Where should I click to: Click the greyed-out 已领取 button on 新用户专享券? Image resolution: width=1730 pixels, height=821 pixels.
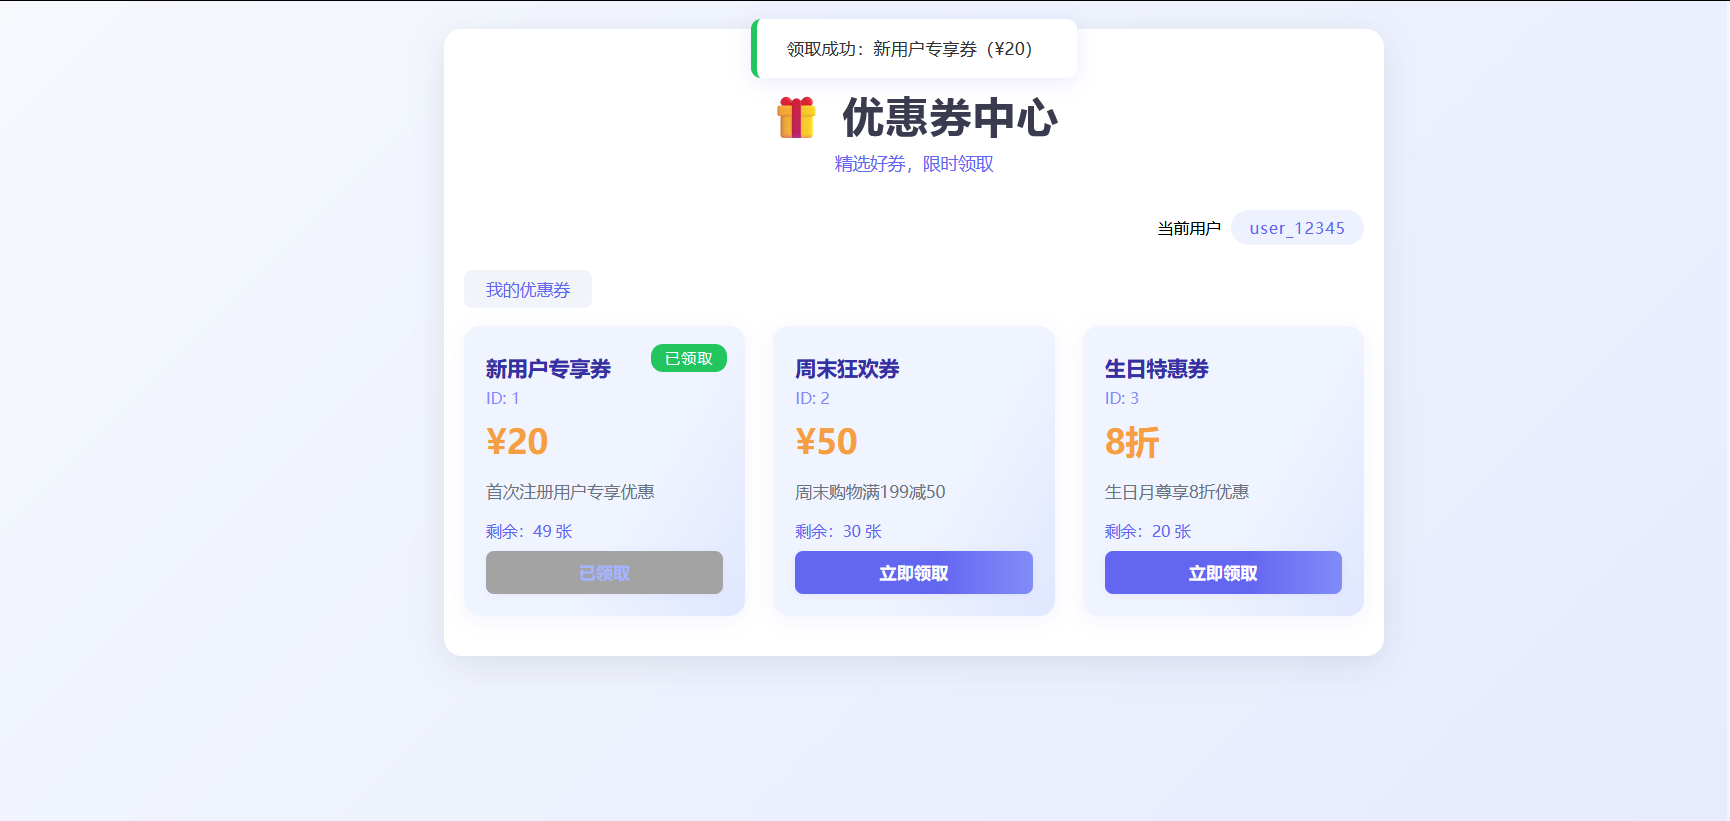604,573
